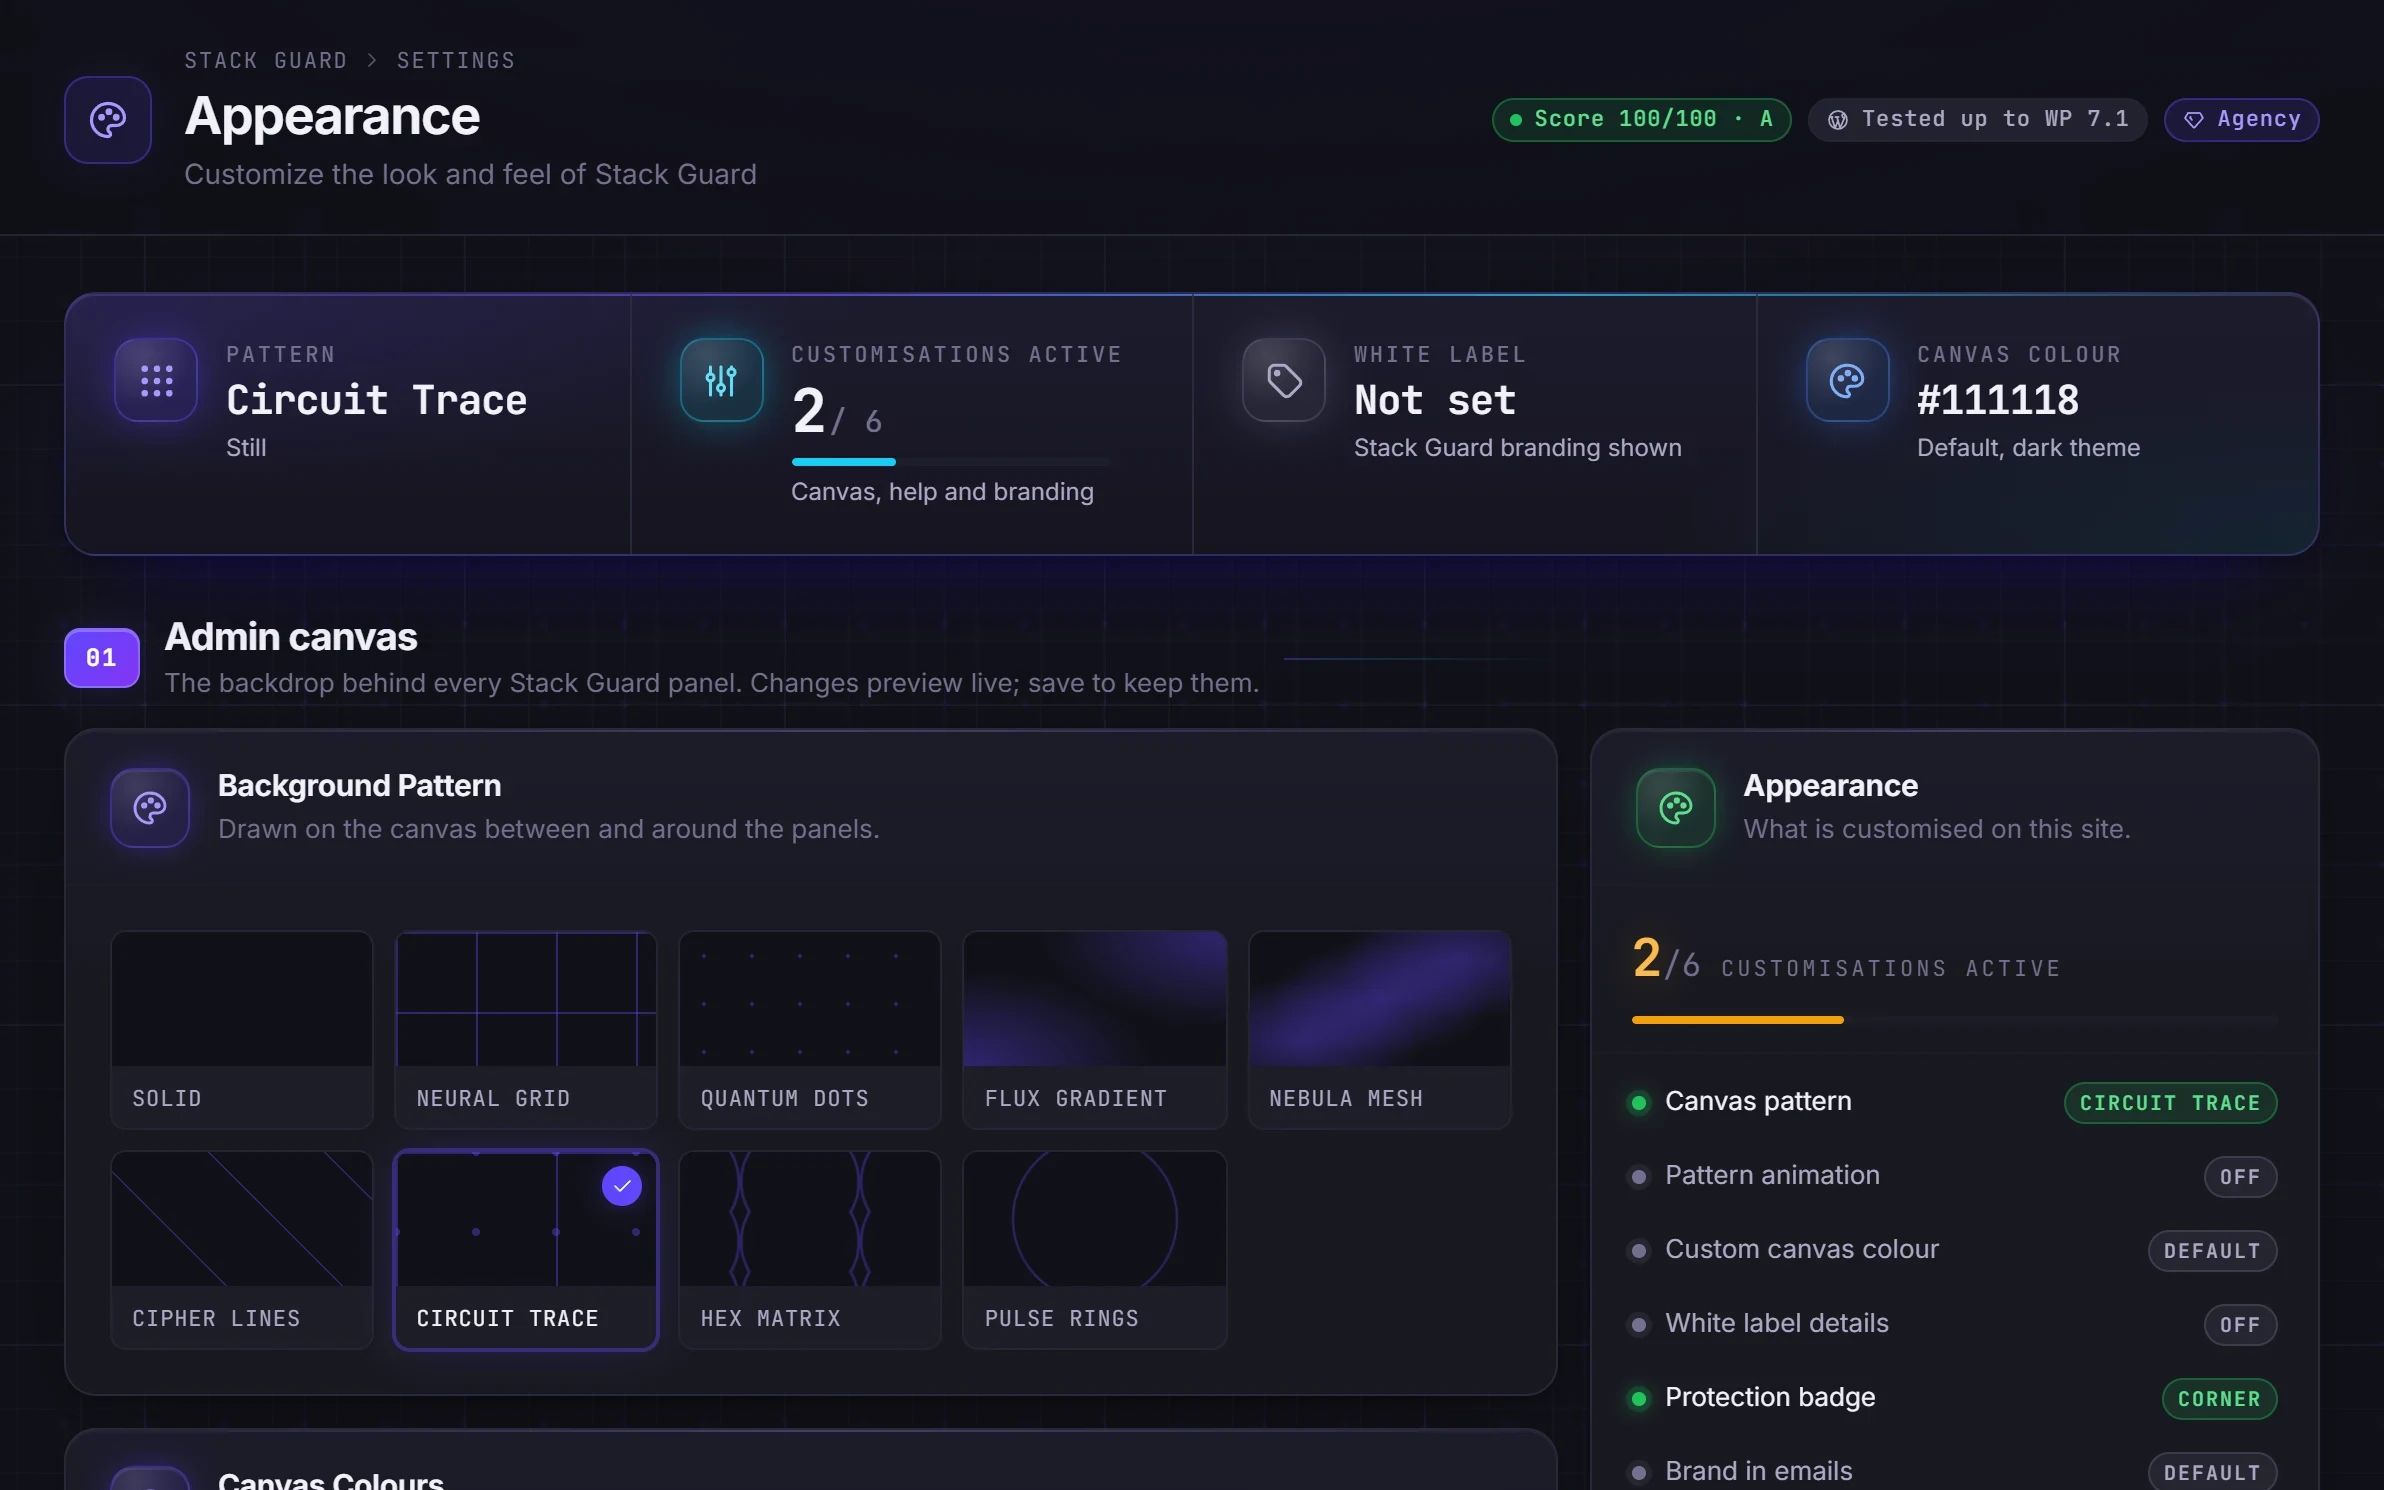Click the green Appearance summary panel icon
Image resolution: width=2384 pixels, height=1490 pixels.
click(1675, 808)
